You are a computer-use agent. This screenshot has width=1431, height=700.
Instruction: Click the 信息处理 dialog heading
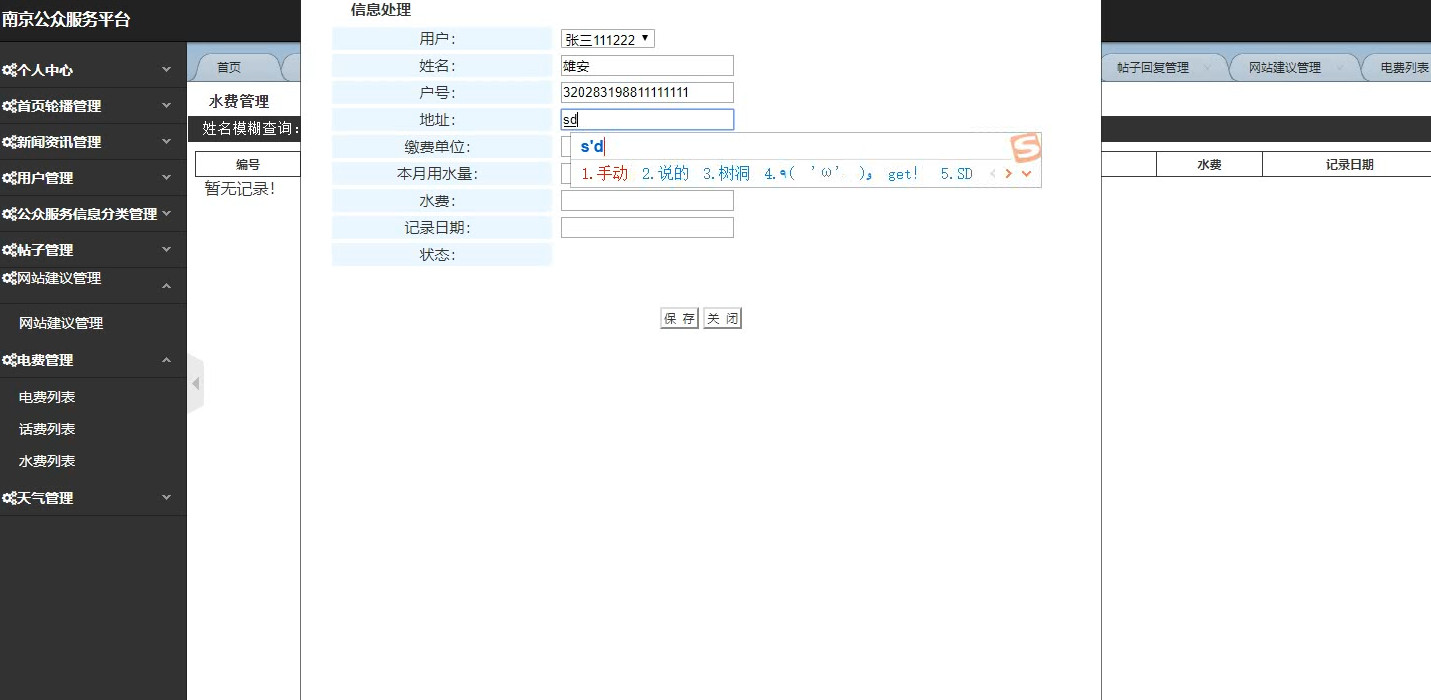[x=381, y=10]
